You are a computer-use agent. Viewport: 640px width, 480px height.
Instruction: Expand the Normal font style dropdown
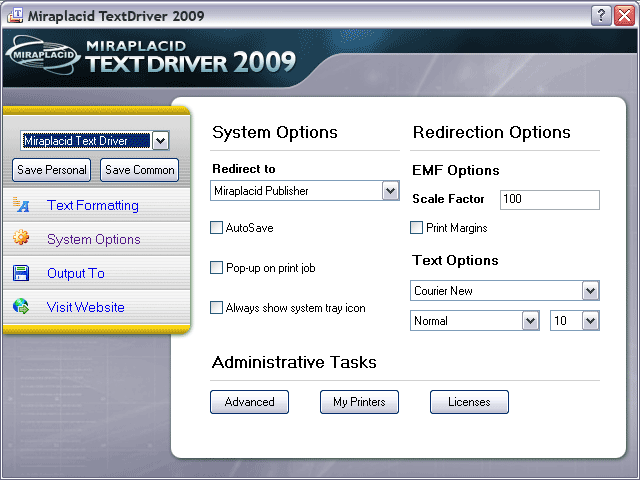[x=530, y=320]
